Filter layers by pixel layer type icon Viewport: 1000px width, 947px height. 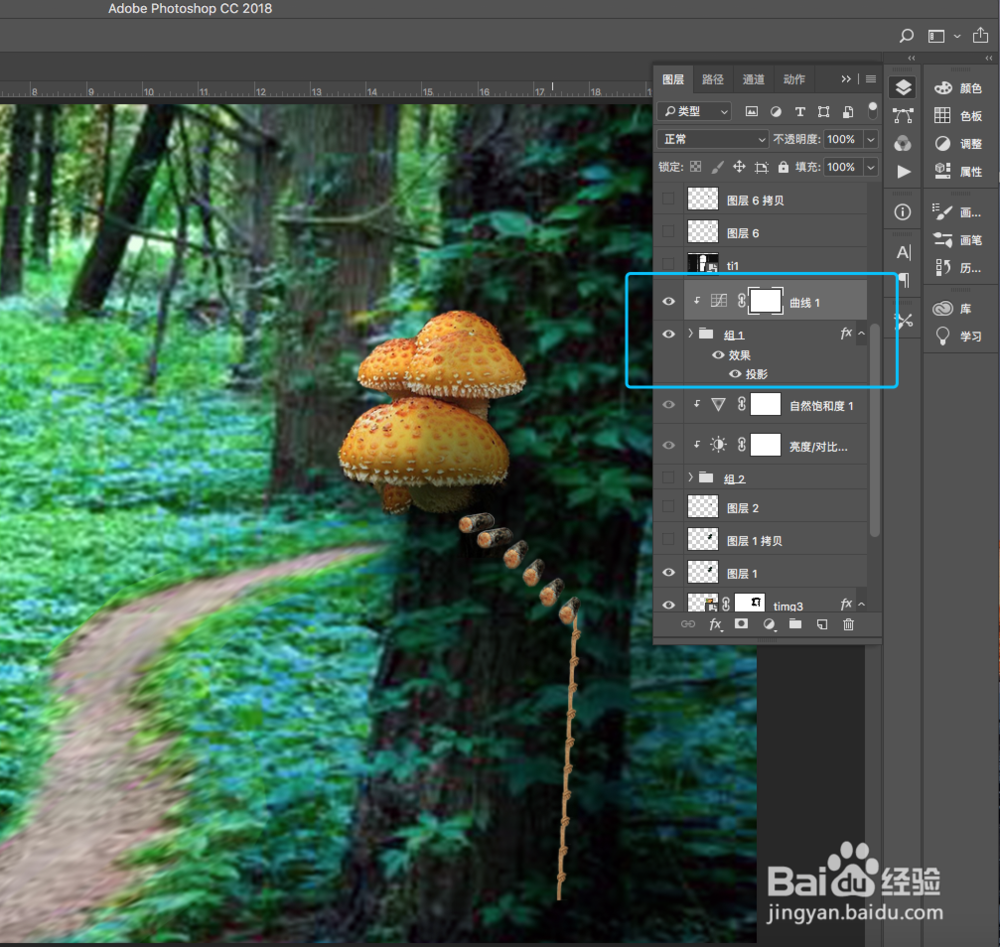tap(752, 112)
